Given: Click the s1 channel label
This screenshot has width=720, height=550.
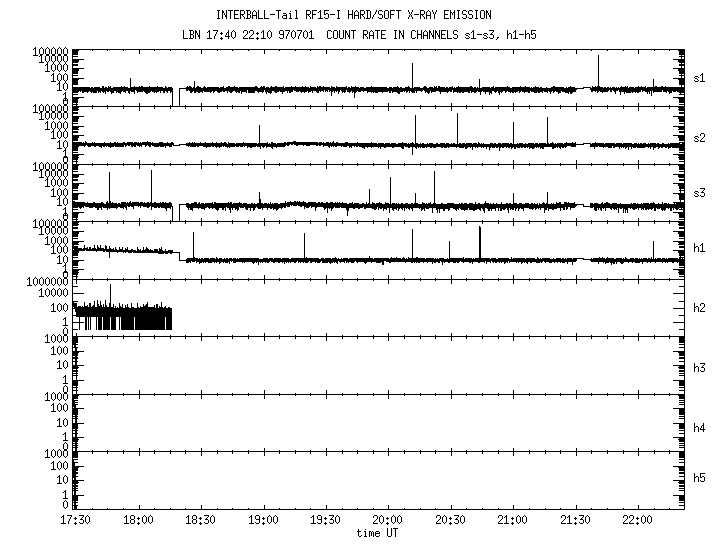Looking at the screenshot, I should 700,77.
